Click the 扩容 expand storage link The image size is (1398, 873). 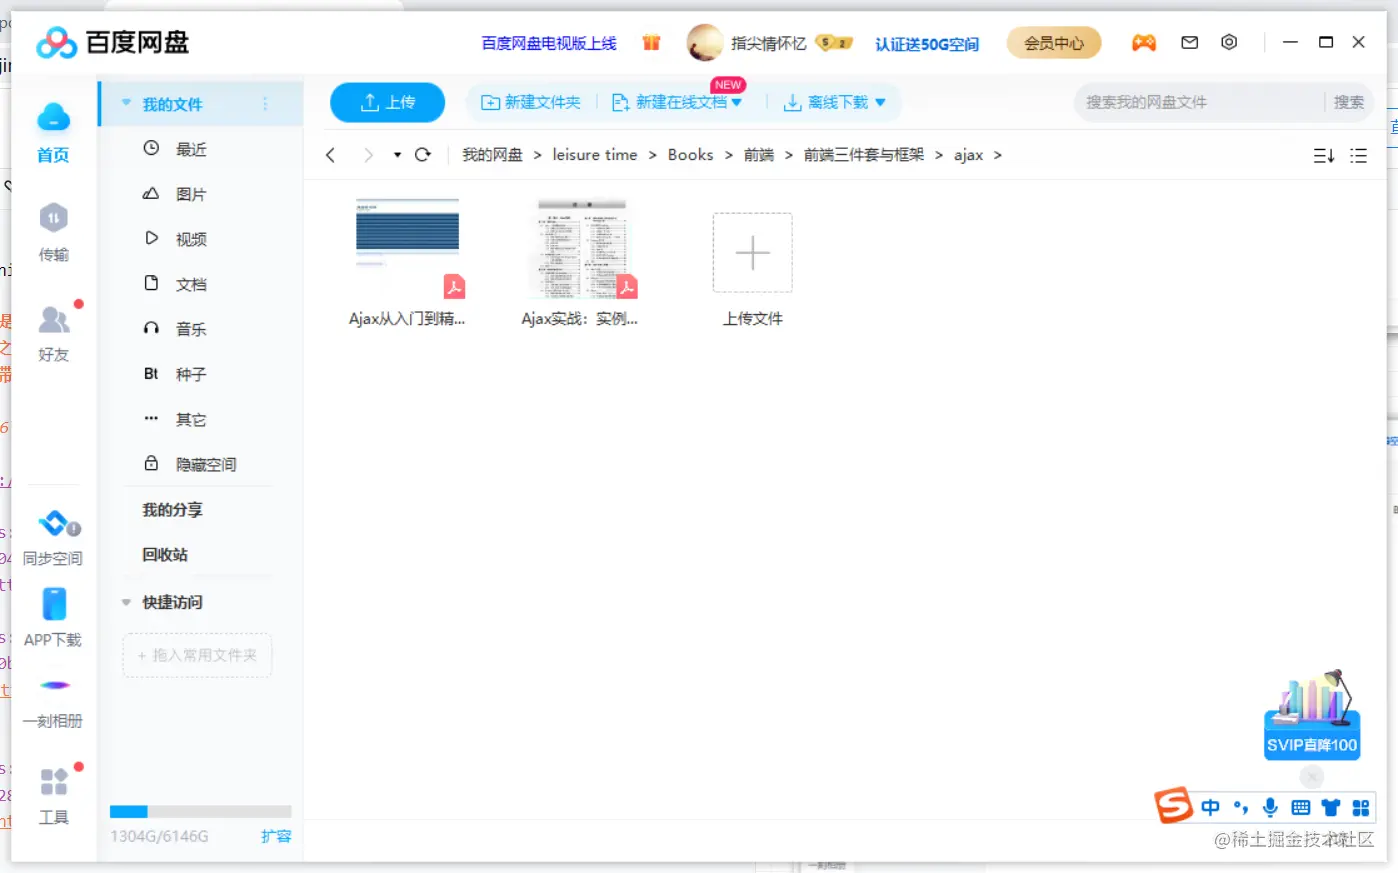point(276,836)
